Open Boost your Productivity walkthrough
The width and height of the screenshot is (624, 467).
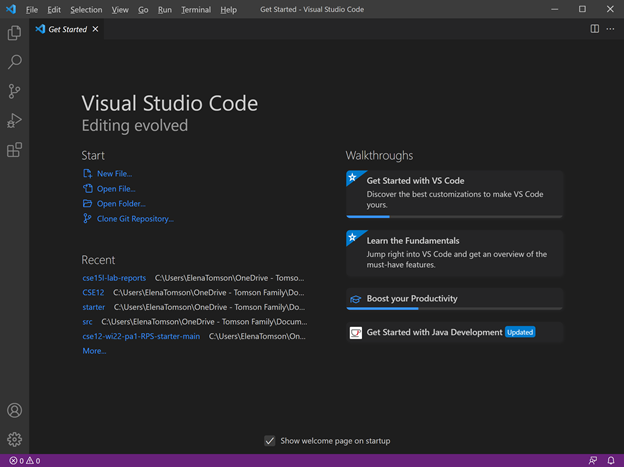[x=454, y=299]
